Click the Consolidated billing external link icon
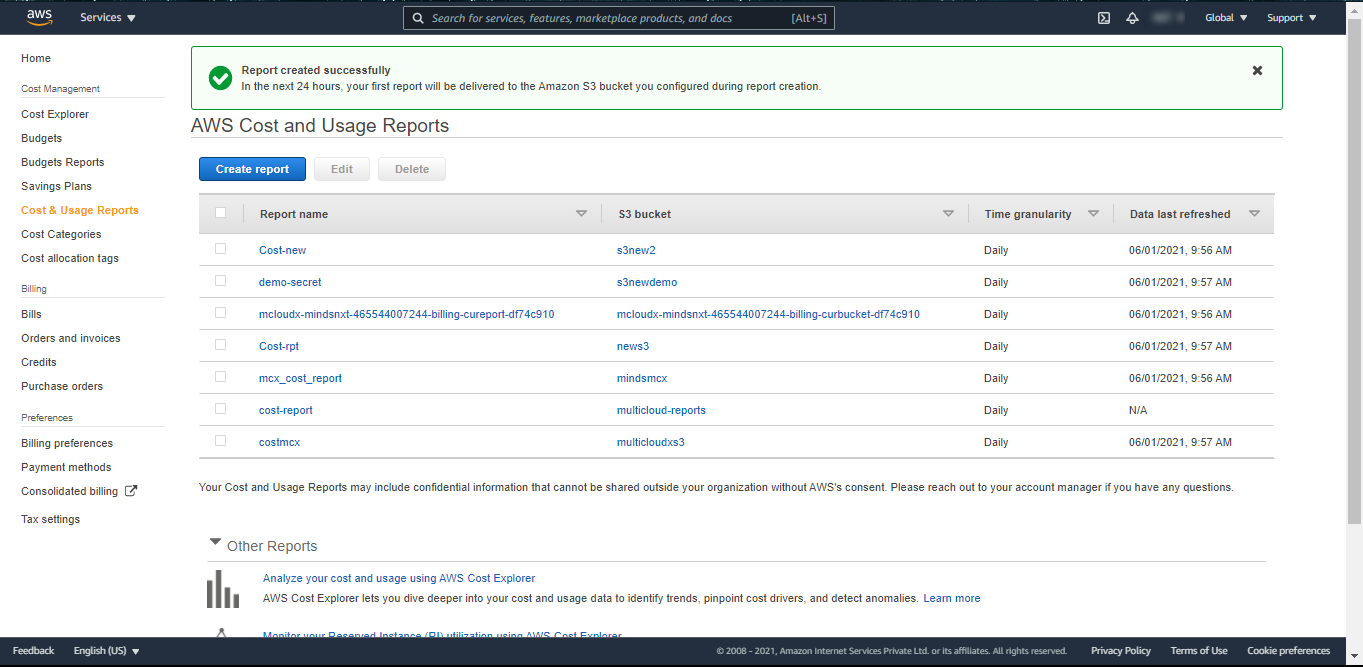 131,491
